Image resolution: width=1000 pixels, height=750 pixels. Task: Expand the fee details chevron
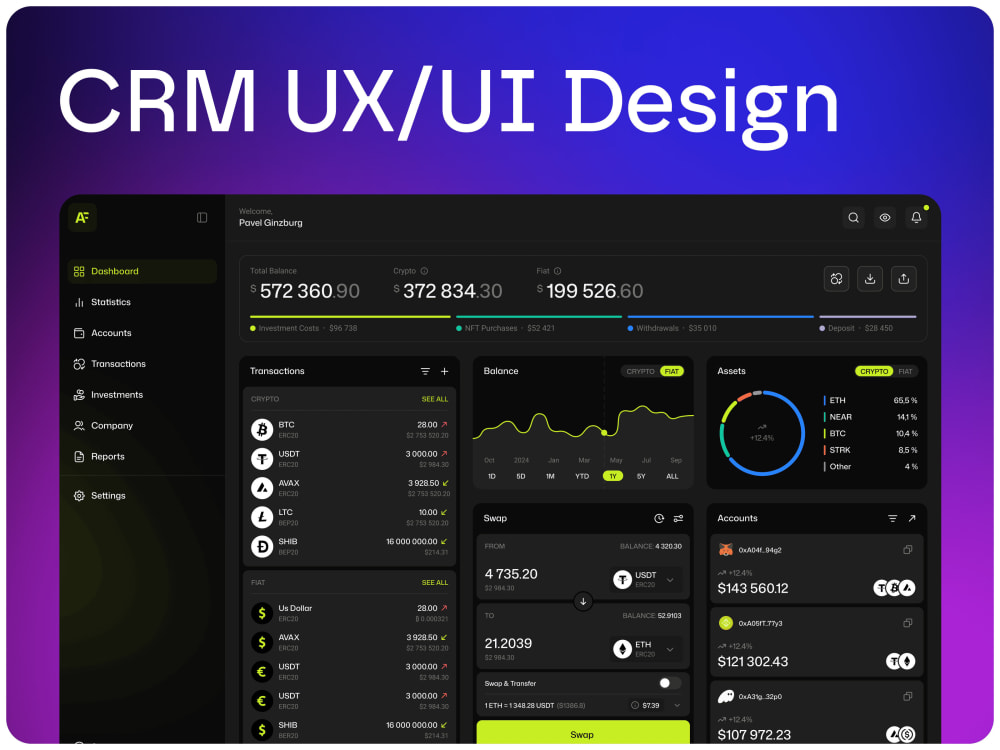point(677,705)
